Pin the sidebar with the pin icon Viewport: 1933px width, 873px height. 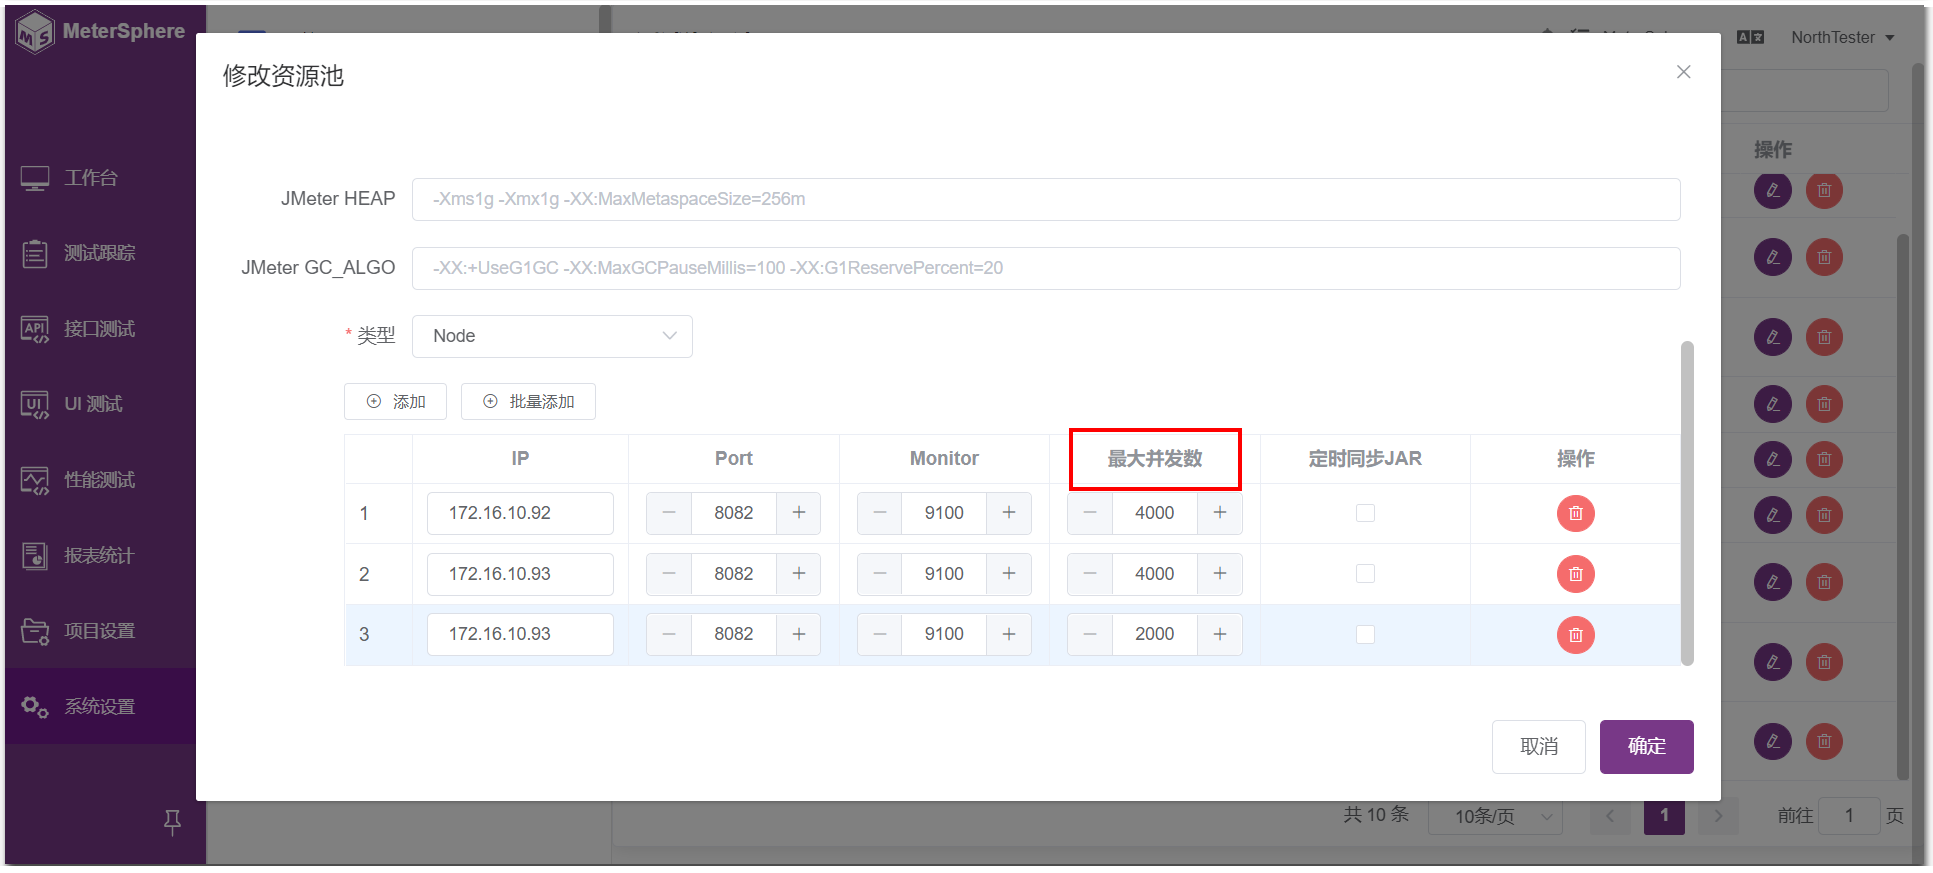coord(172,822)
